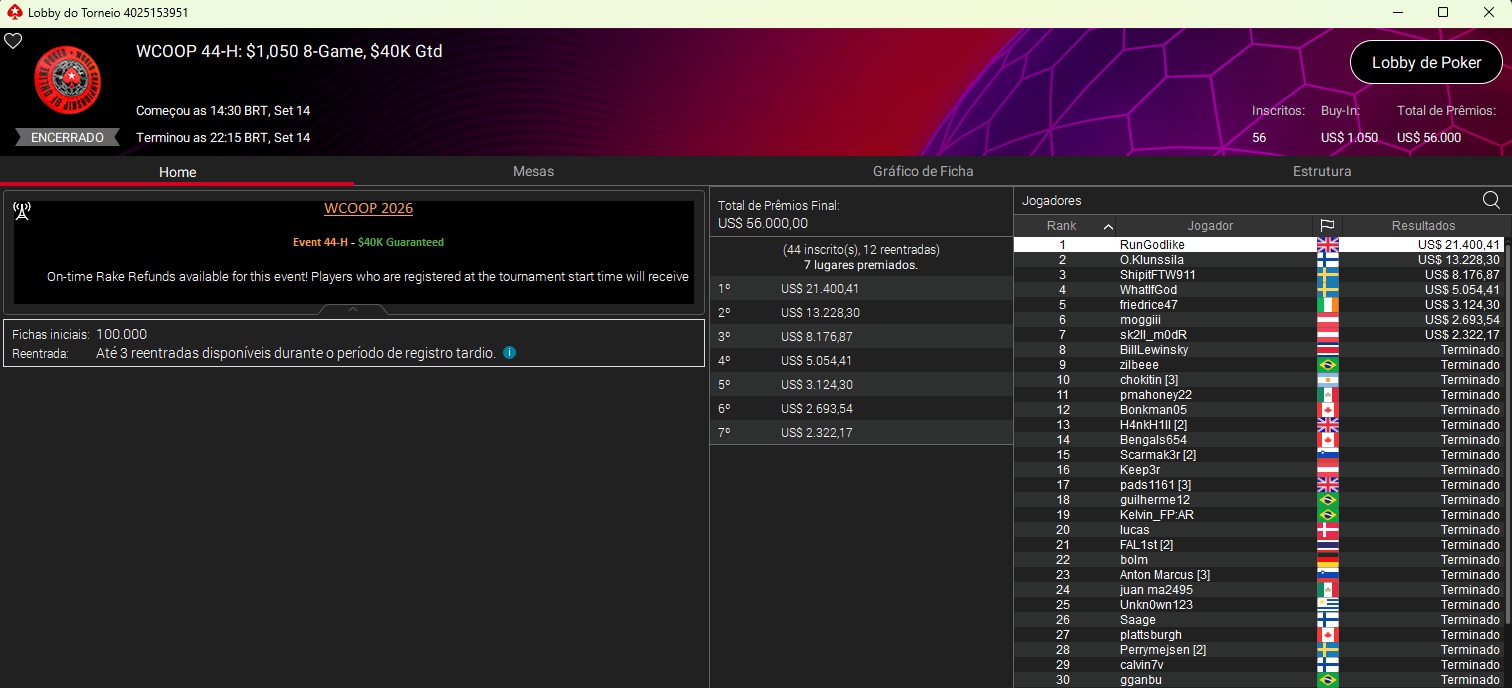Viewport: 1512px width, 688px height.
Task: Click 3º prize row US$ 8.176,87
Action: [861, 337]
